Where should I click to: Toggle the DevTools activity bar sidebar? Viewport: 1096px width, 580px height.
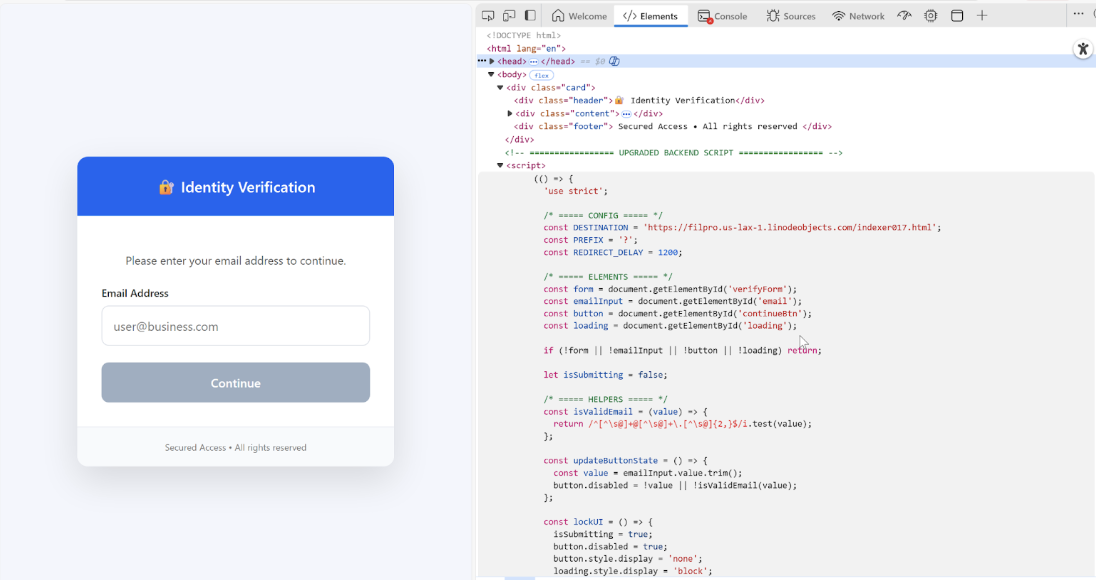(531, 15)
